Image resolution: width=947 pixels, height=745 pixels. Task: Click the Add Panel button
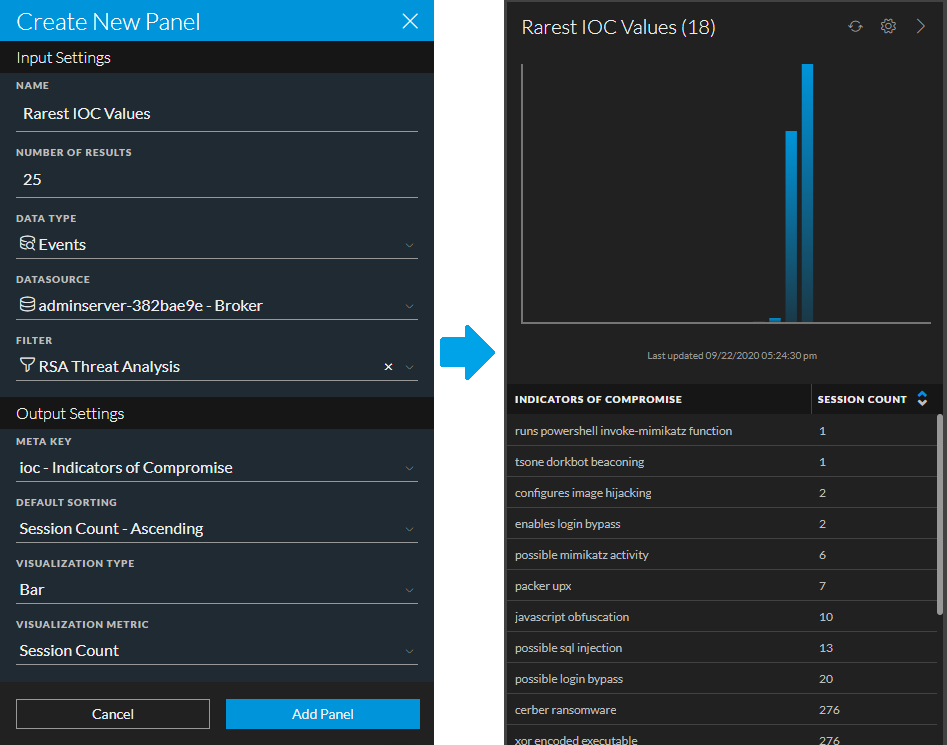[322, 714]
